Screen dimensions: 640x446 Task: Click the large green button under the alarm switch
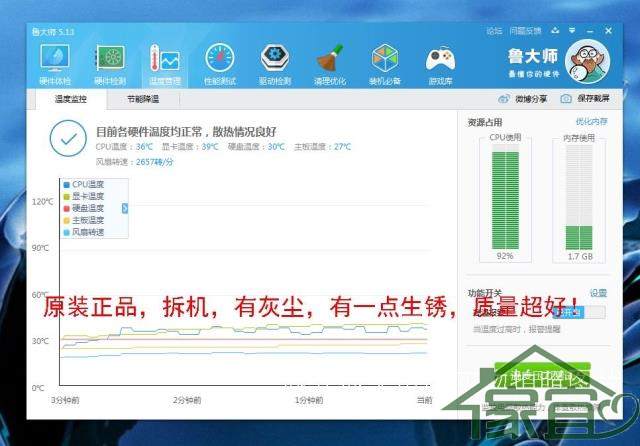542,376
